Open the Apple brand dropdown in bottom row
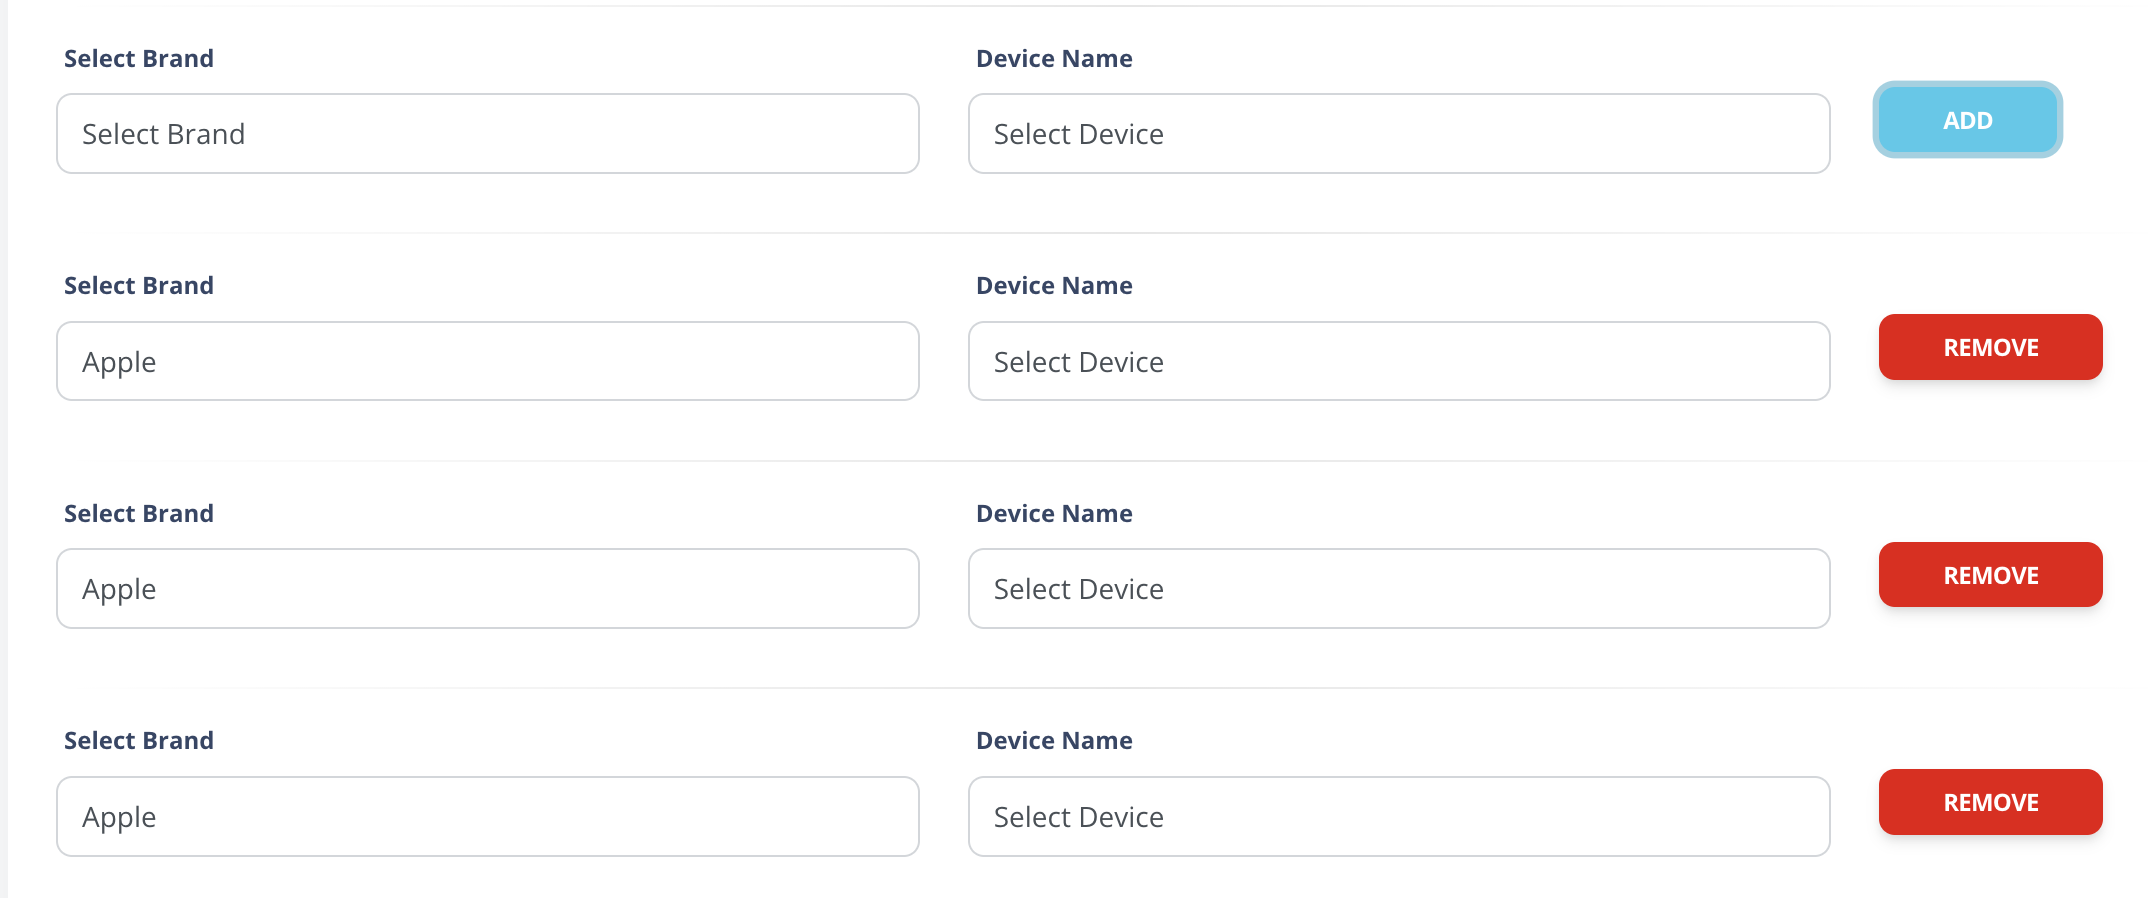 click(487, 816)
